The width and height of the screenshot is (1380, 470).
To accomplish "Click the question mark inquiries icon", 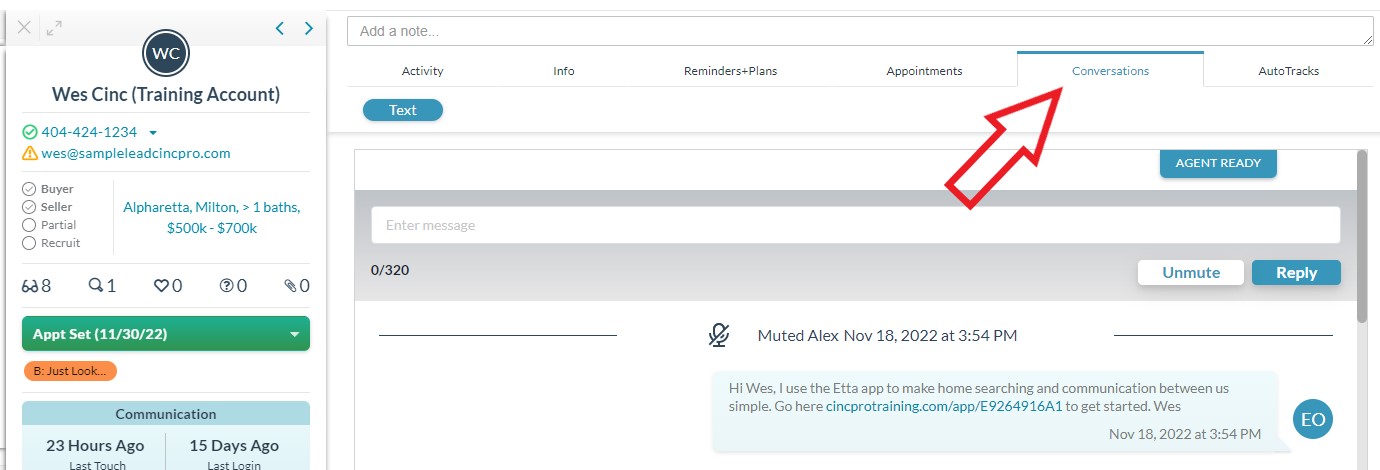I will (227, 286).
